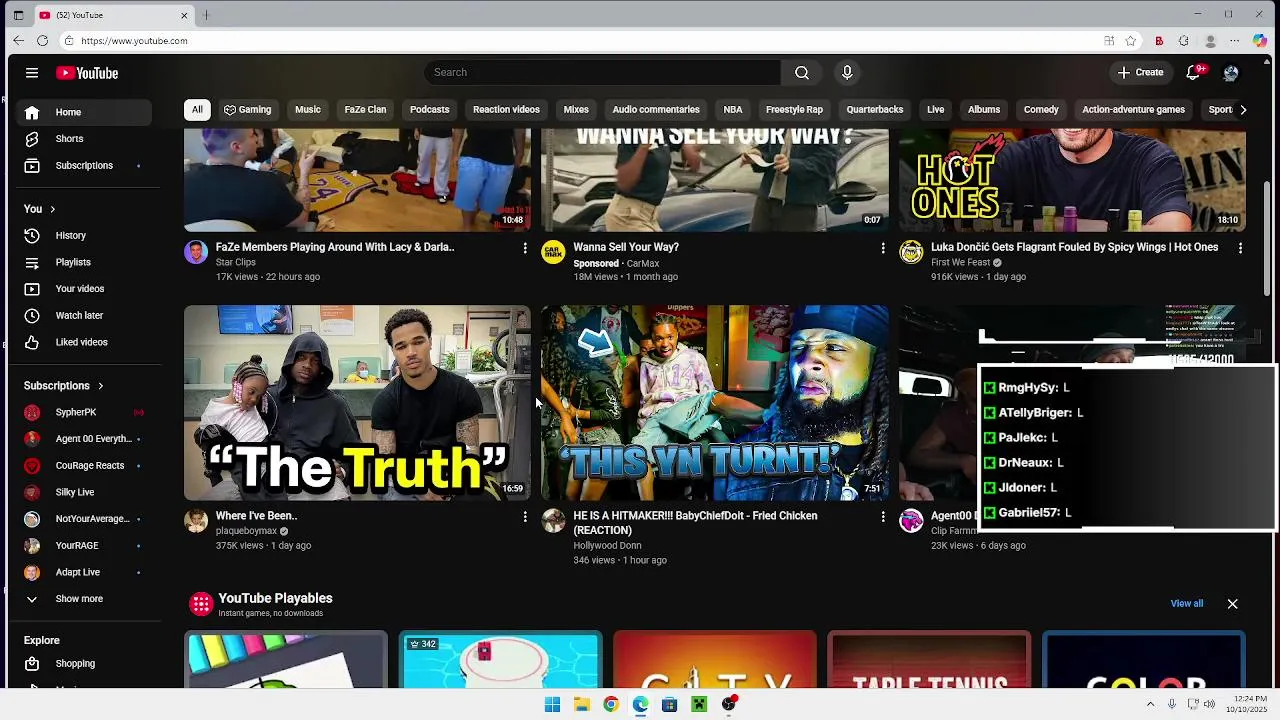
Task: Open File Explorer from taskbar
Action: pos(581,704)
